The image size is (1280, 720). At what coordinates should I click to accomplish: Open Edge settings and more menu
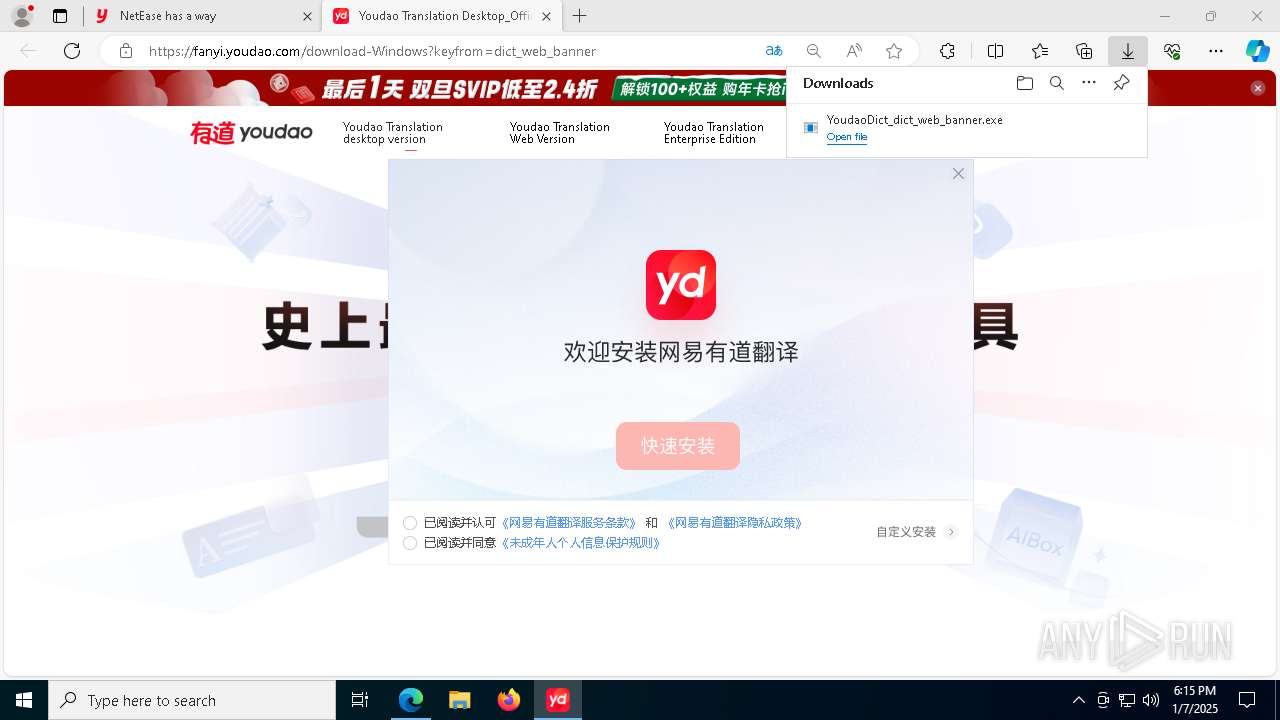pos(1216,51)
